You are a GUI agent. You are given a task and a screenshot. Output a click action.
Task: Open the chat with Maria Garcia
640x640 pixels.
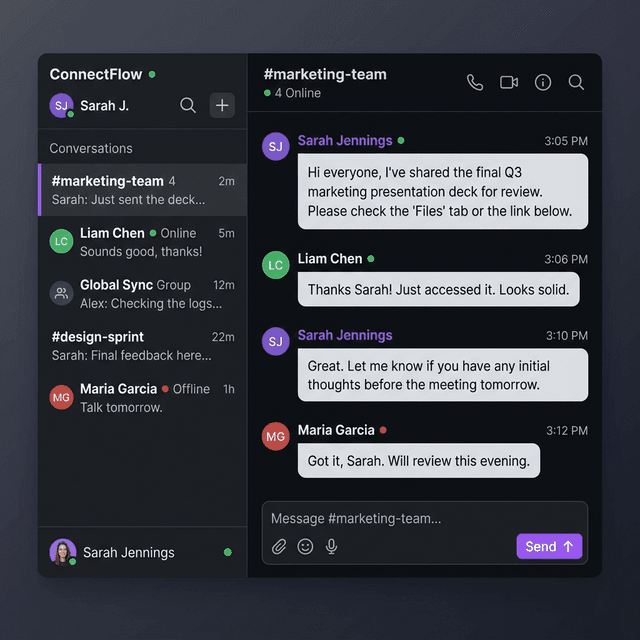(142, 398)
